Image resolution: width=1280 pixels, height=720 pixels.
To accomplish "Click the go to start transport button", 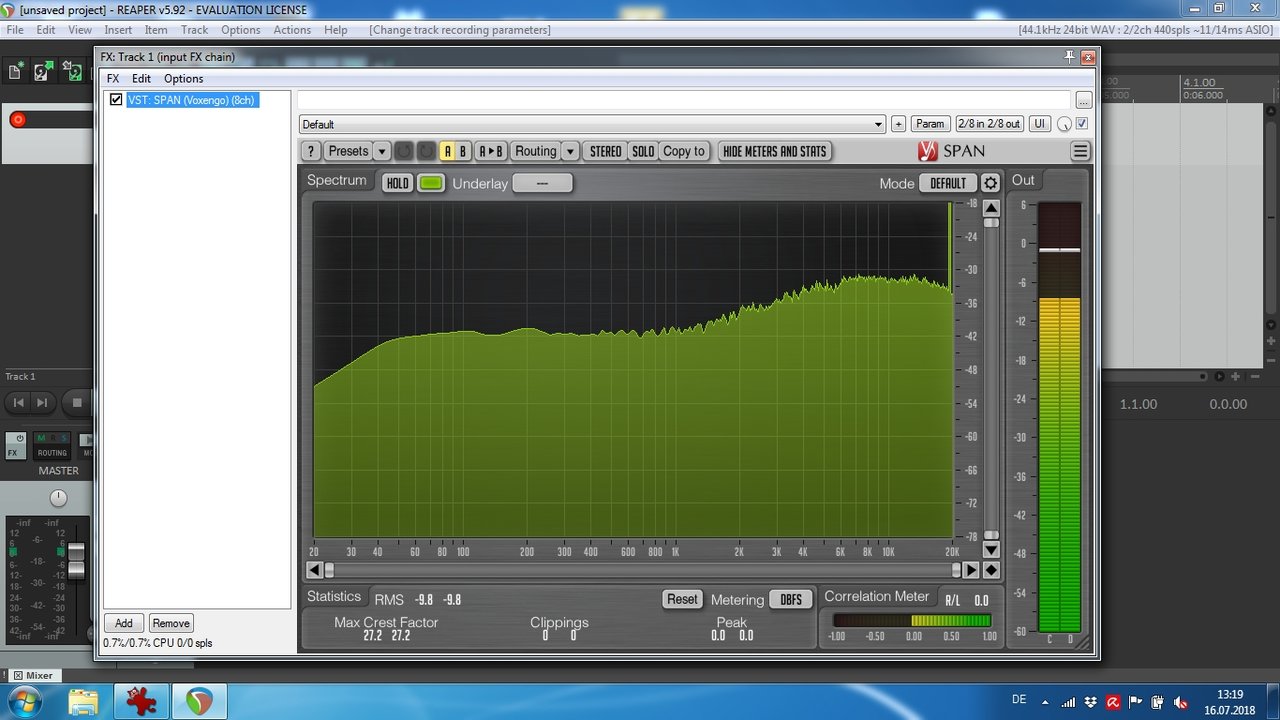I will [17, 402].
